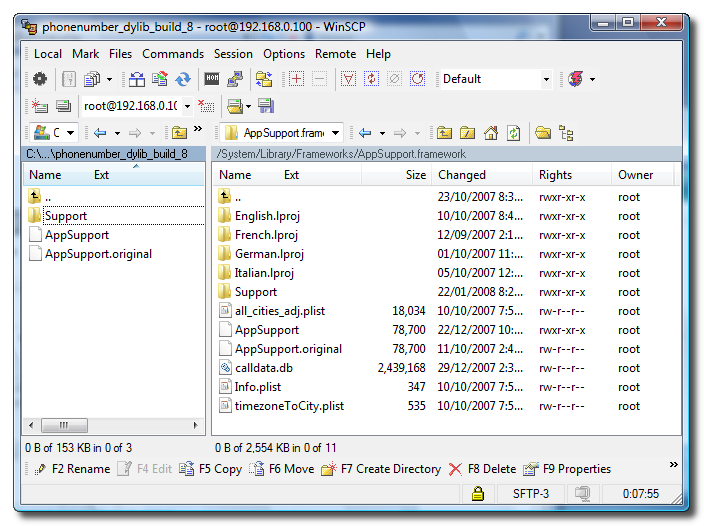The height and width of the screenshot is (526, 704).
Task: Open the Options menu
Action: click(284, 54)
